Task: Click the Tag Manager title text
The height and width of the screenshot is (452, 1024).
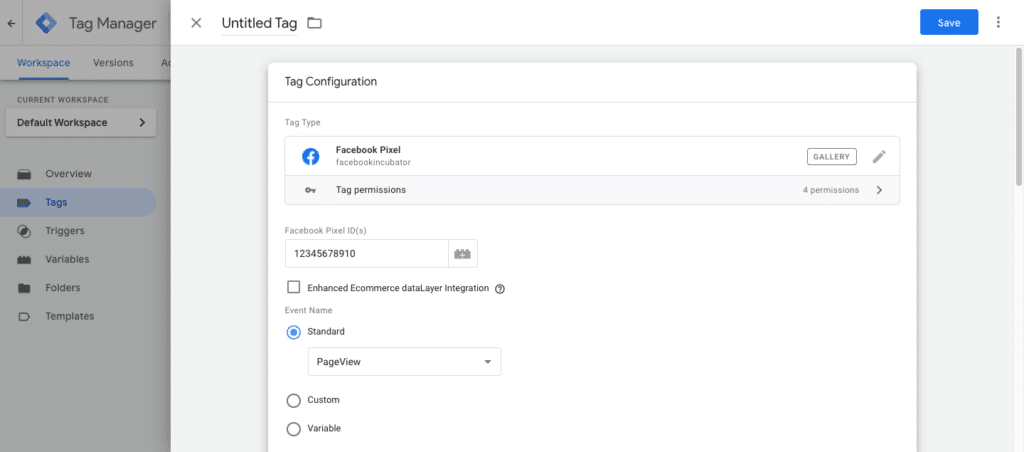Action: tap(113, 24)
